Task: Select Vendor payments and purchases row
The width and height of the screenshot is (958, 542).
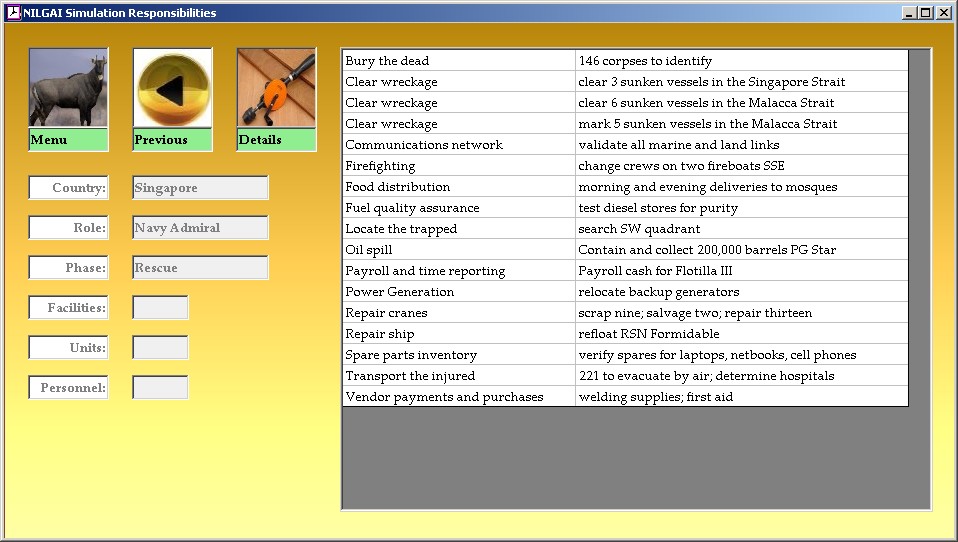Action: click(458, 397)
